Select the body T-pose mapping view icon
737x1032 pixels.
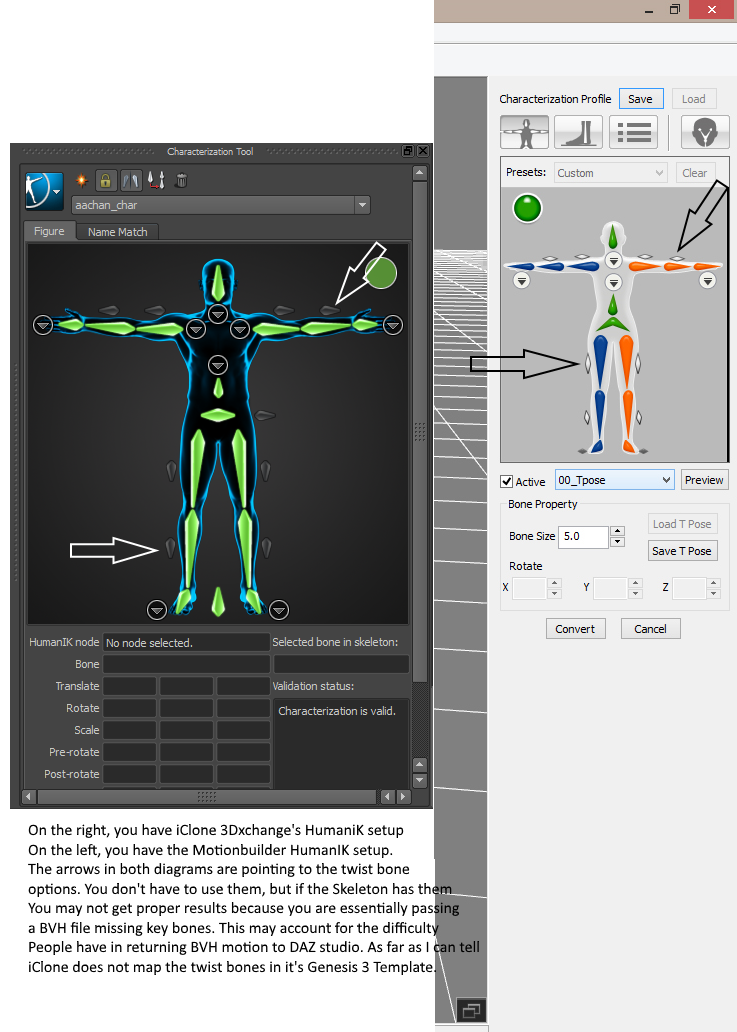tap(524, 131)
